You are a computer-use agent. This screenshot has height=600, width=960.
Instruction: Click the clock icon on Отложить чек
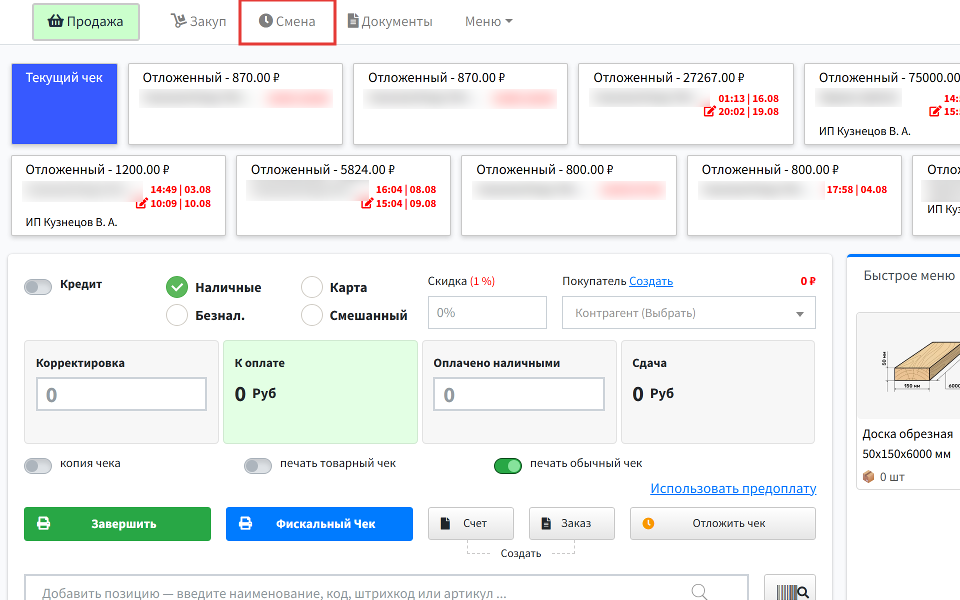click(648, 523)
